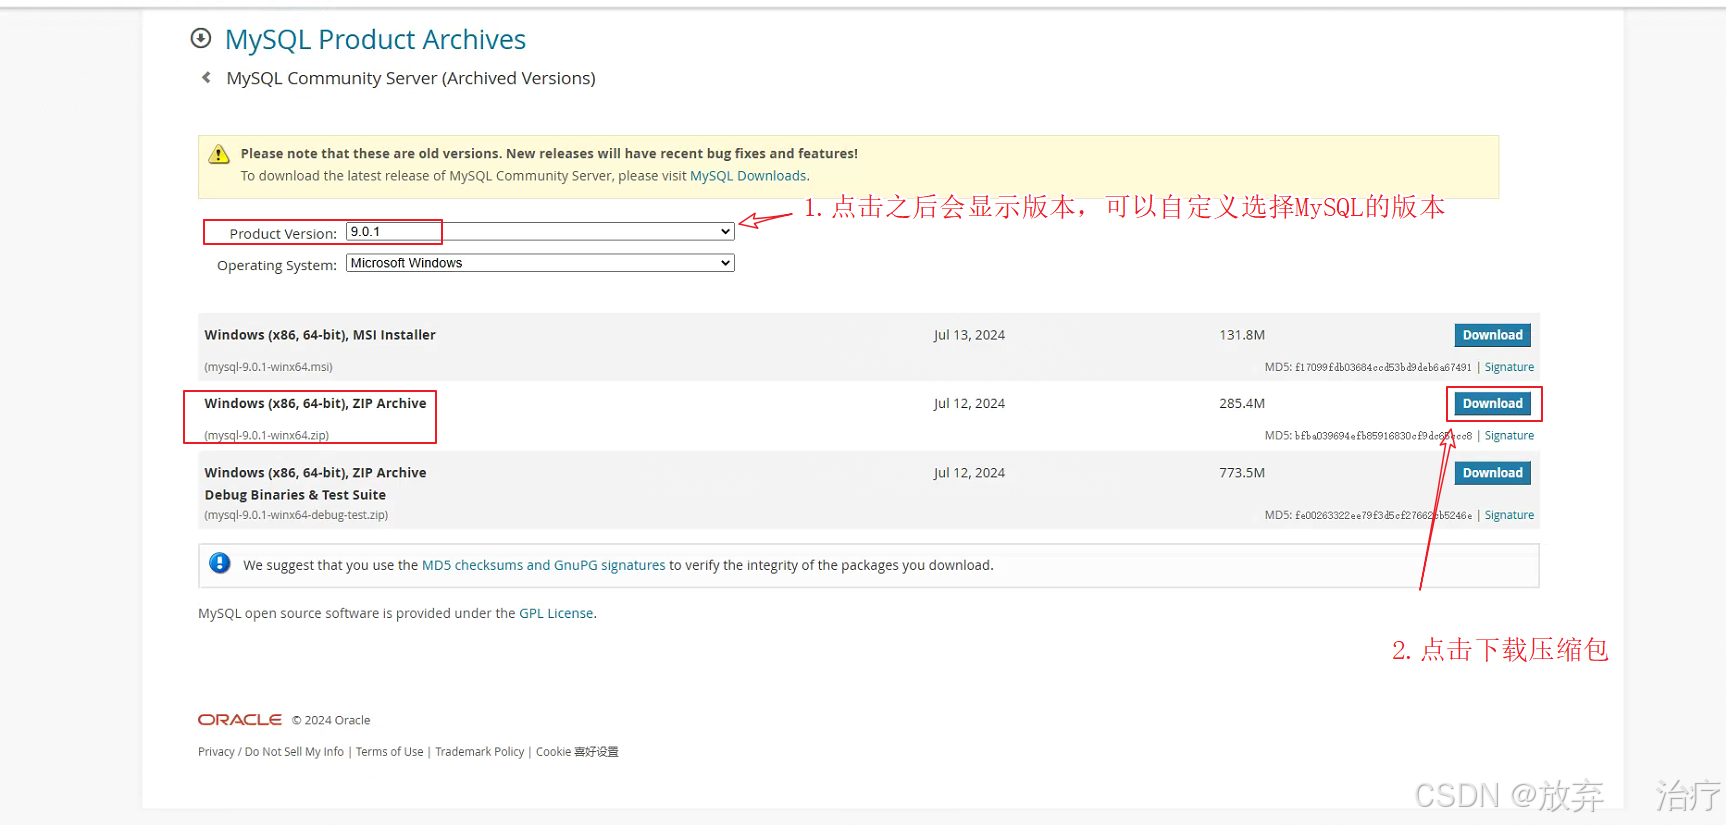Open MD5 checksums and GnuPG signatures link

543,565
